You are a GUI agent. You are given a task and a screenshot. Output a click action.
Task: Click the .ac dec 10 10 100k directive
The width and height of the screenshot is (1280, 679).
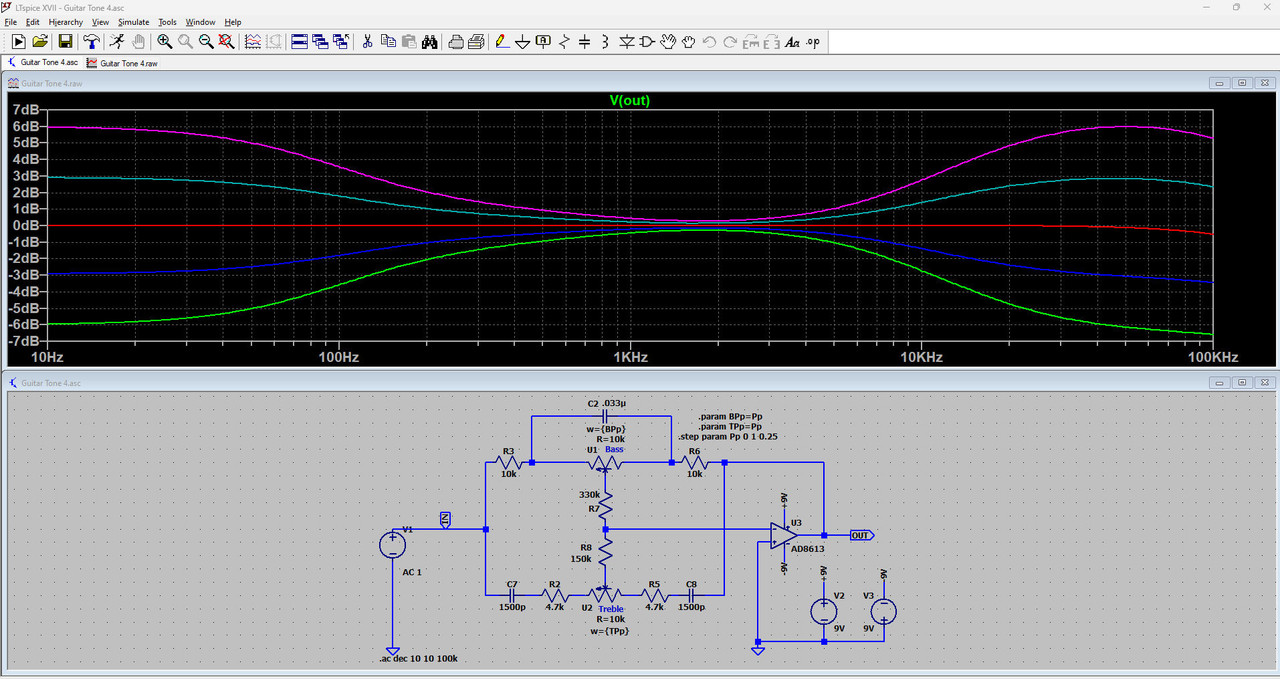(419, 659)
